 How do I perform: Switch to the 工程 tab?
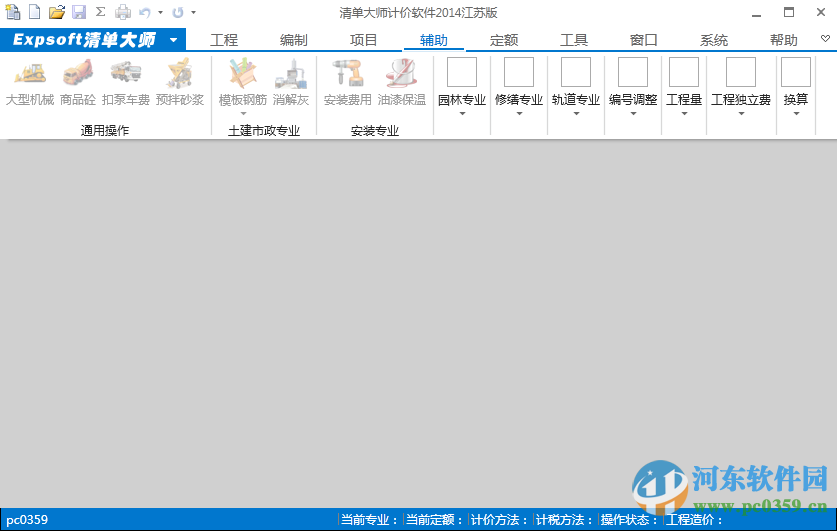(x=224, y=40)
